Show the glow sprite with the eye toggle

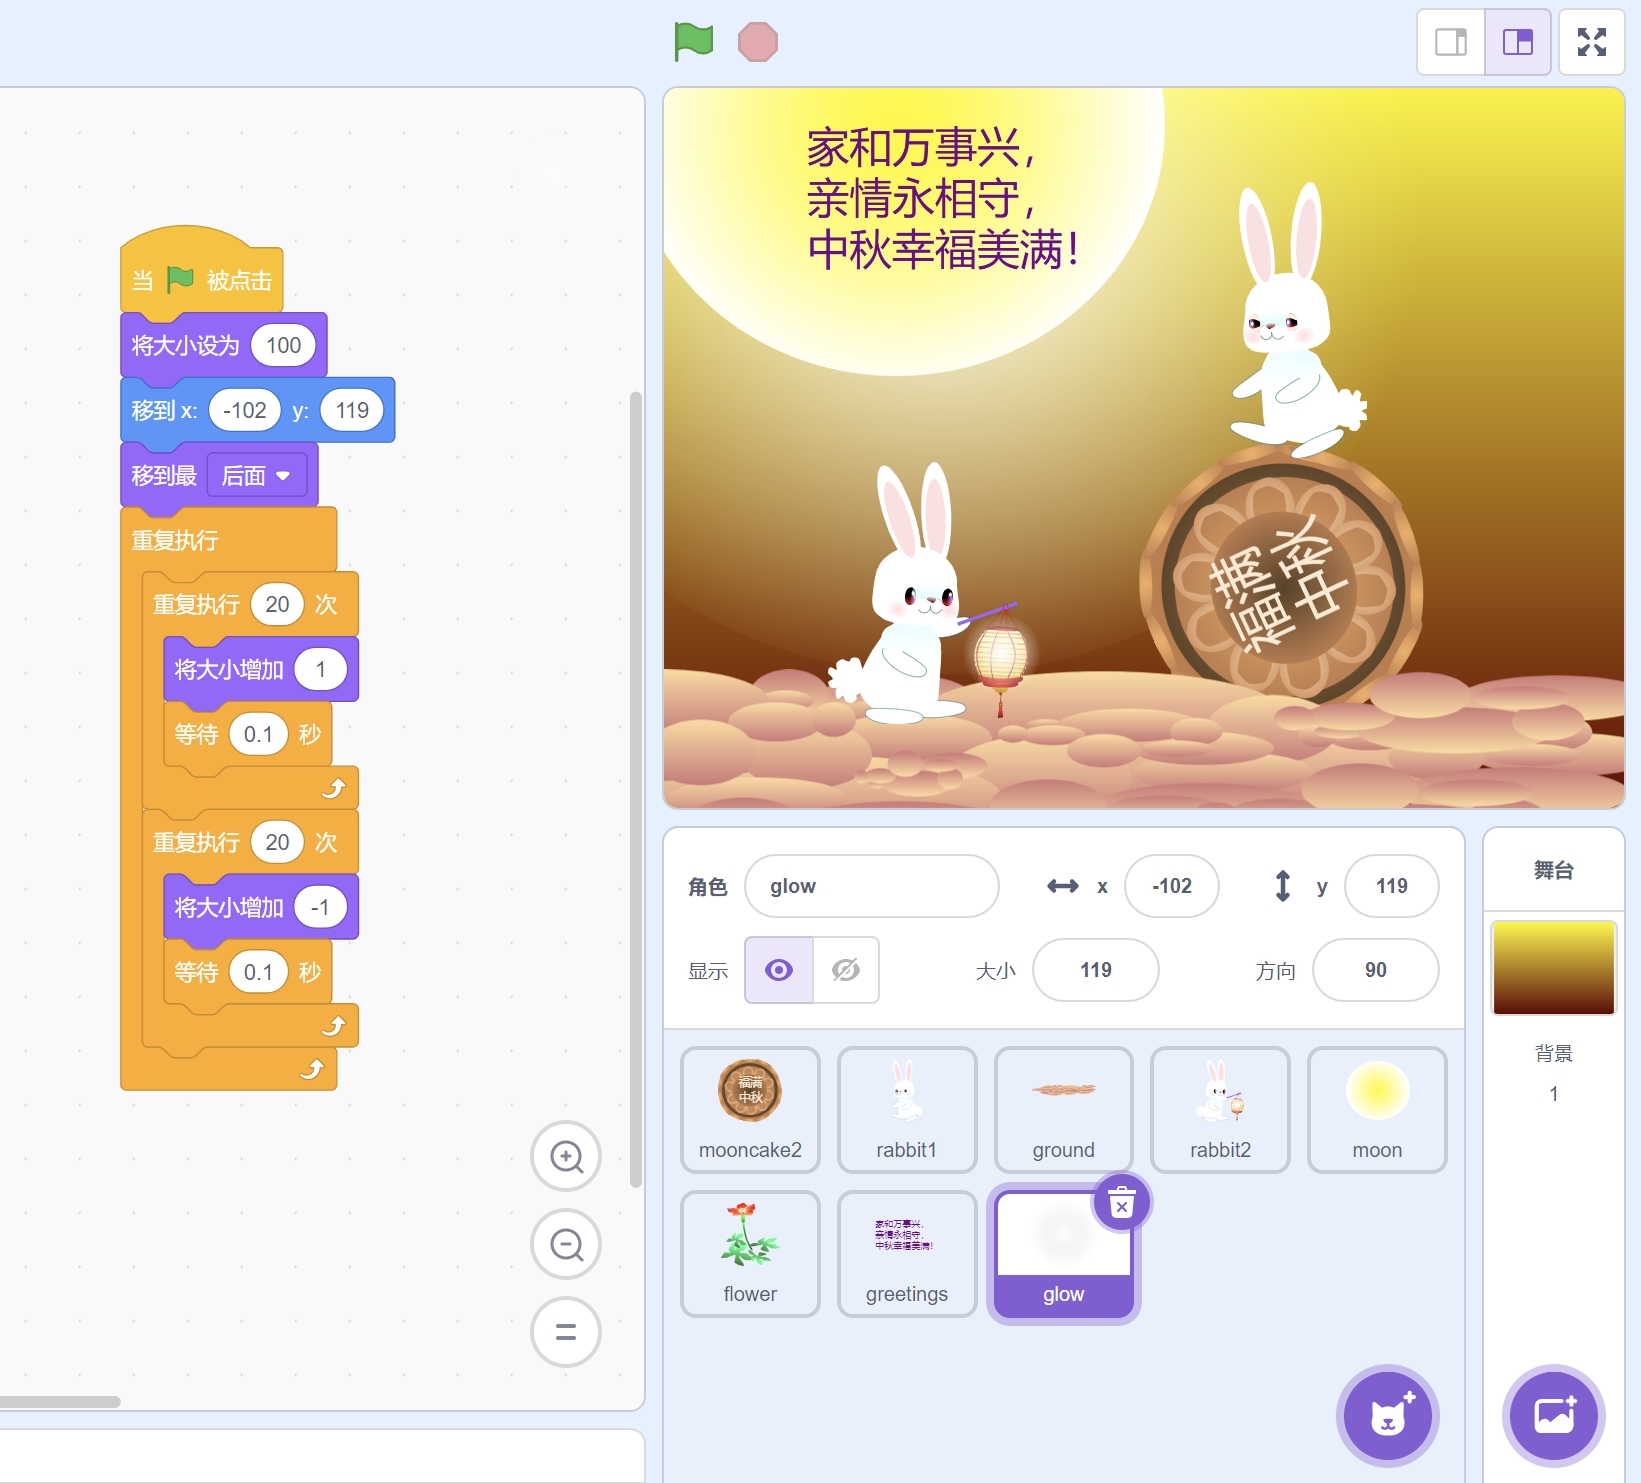(x=778, y=970)
